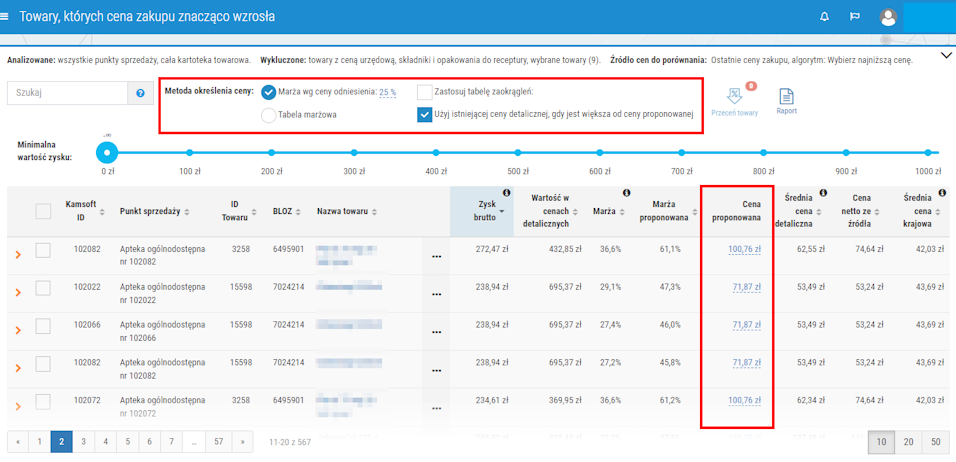Viewport: 956px width, 462px height.
Task: Go to page 3 in pagination
Action: pyautogui.click(x=84, y=441)
